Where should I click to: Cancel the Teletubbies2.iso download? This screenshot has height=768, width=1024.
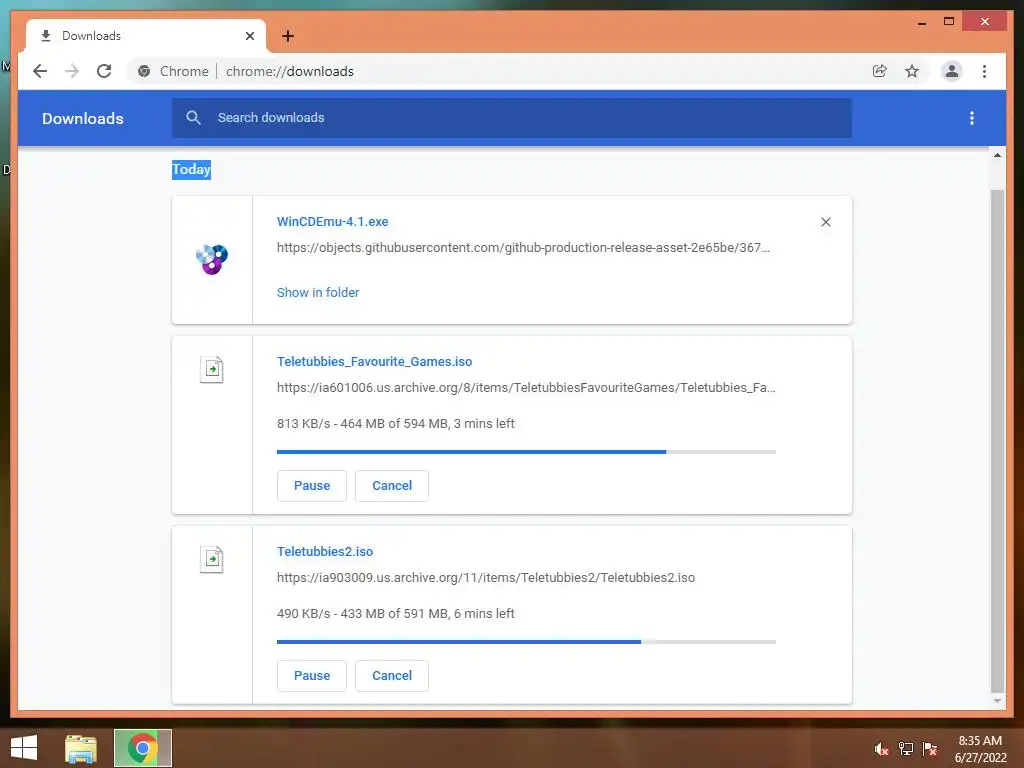[x=392, y=676]
